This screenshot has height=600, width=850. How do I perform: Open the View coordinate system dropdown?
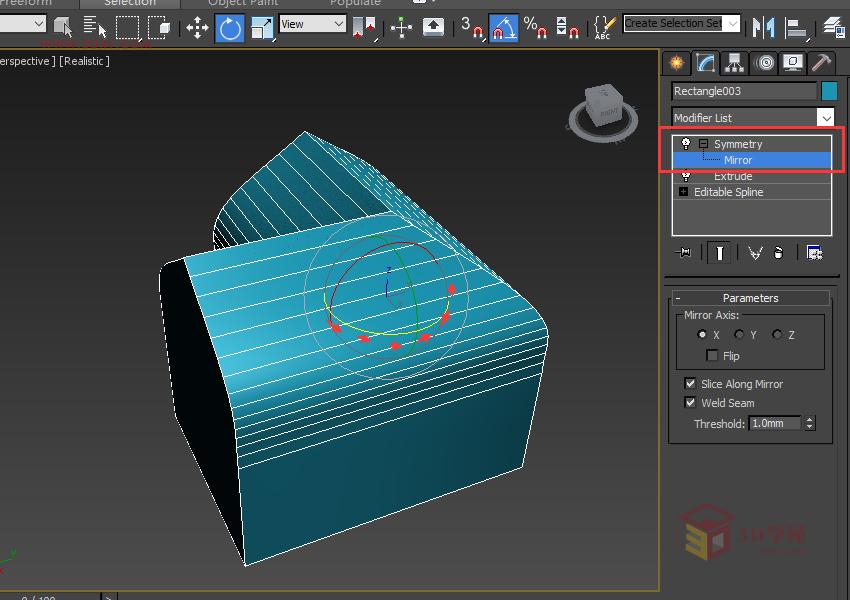(x=313, y=24)
